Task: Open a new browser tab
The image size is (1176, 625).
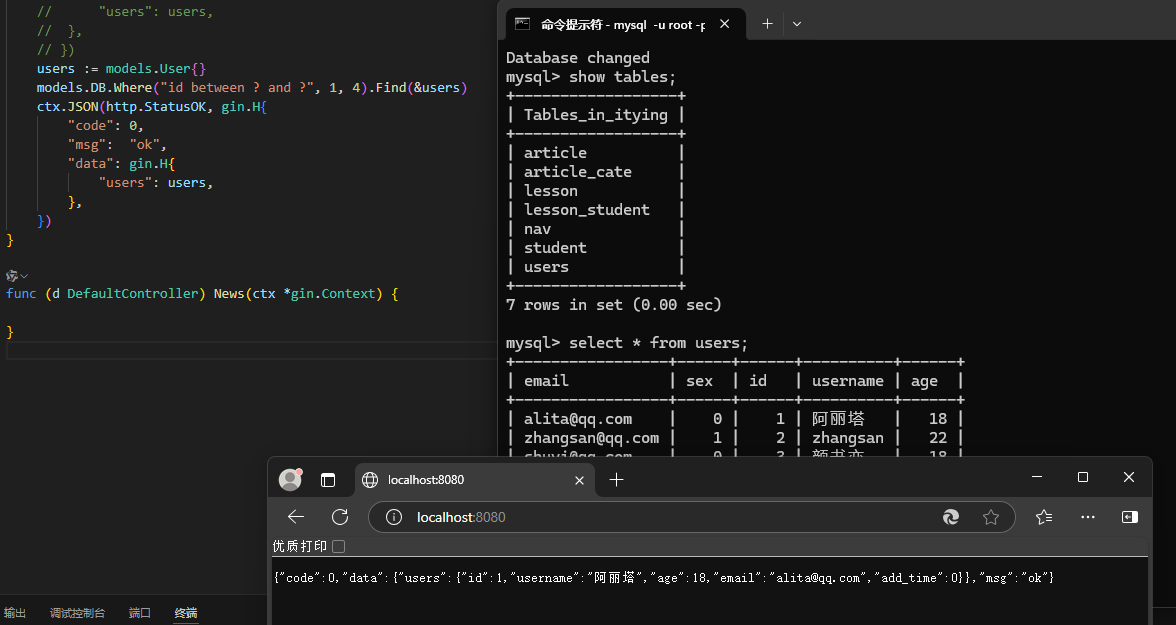Action: 616,479
